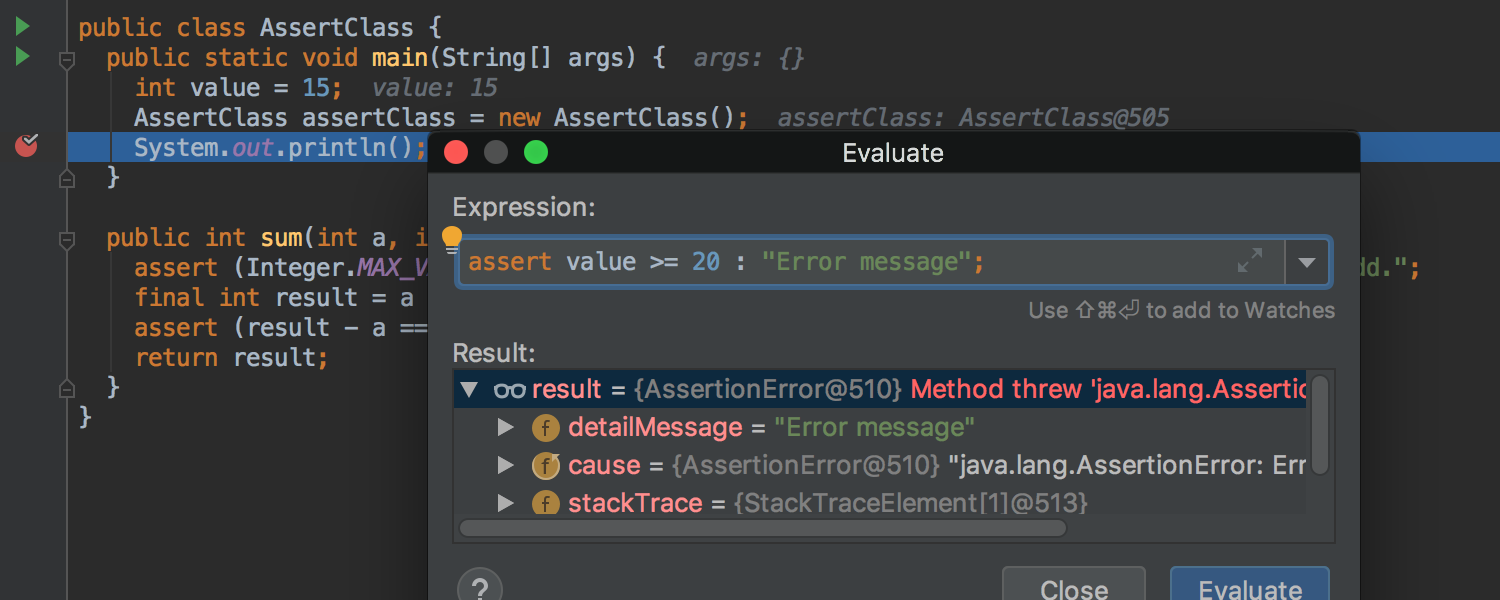Click the help question mark button
Viewport: 1500px width, 600px height.
[x=480, y=587]
